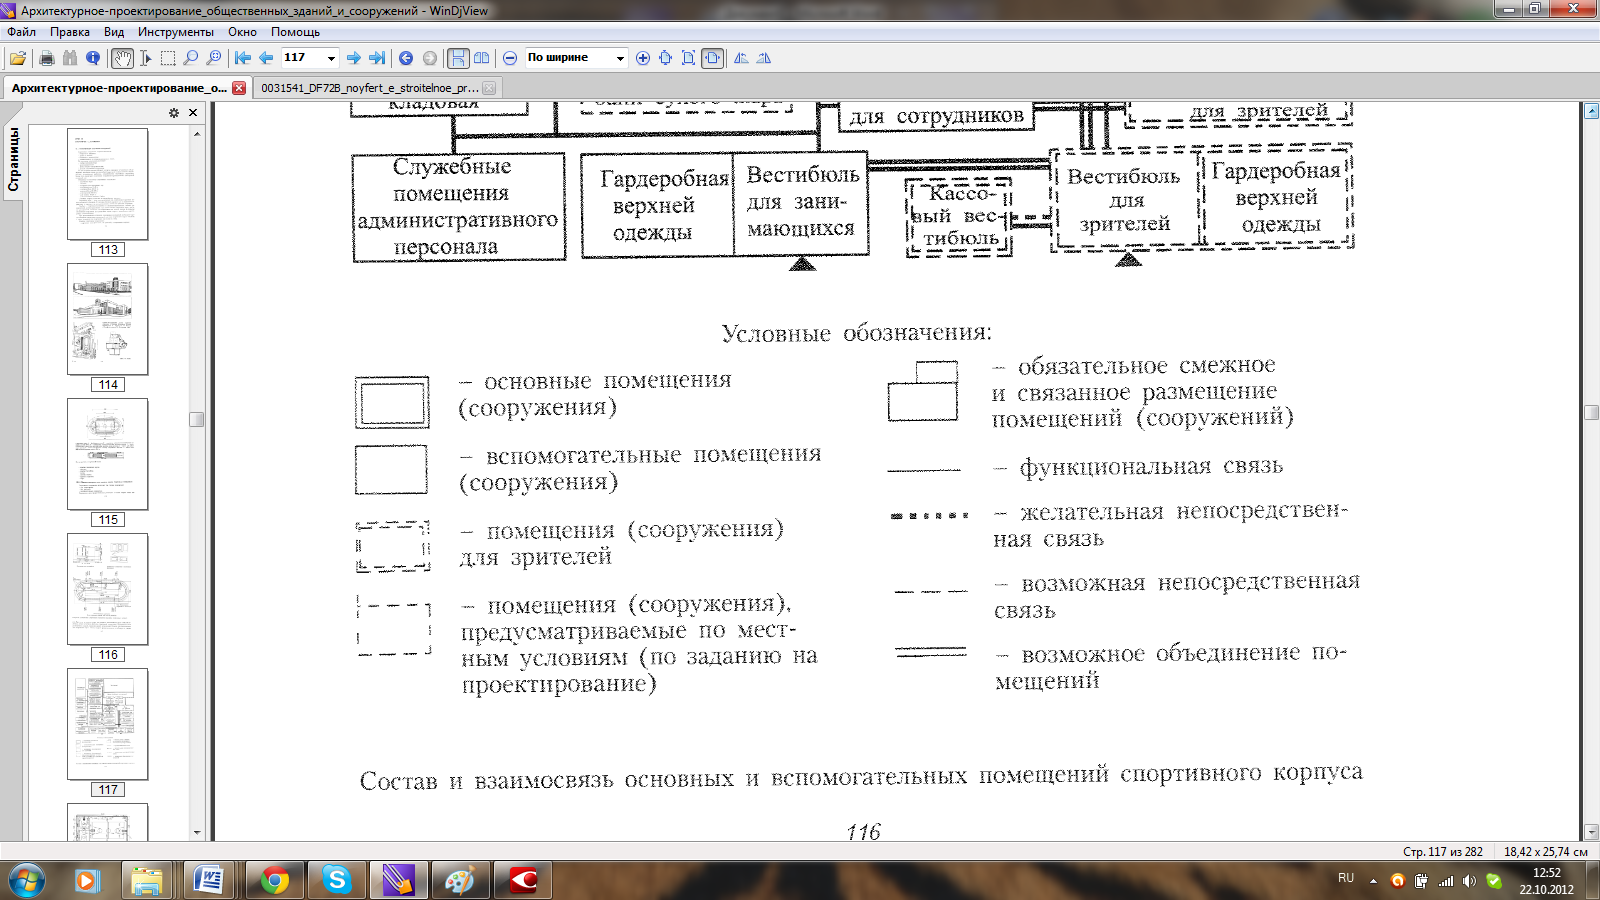Open the Инструменты menu

tap(176, 32)
